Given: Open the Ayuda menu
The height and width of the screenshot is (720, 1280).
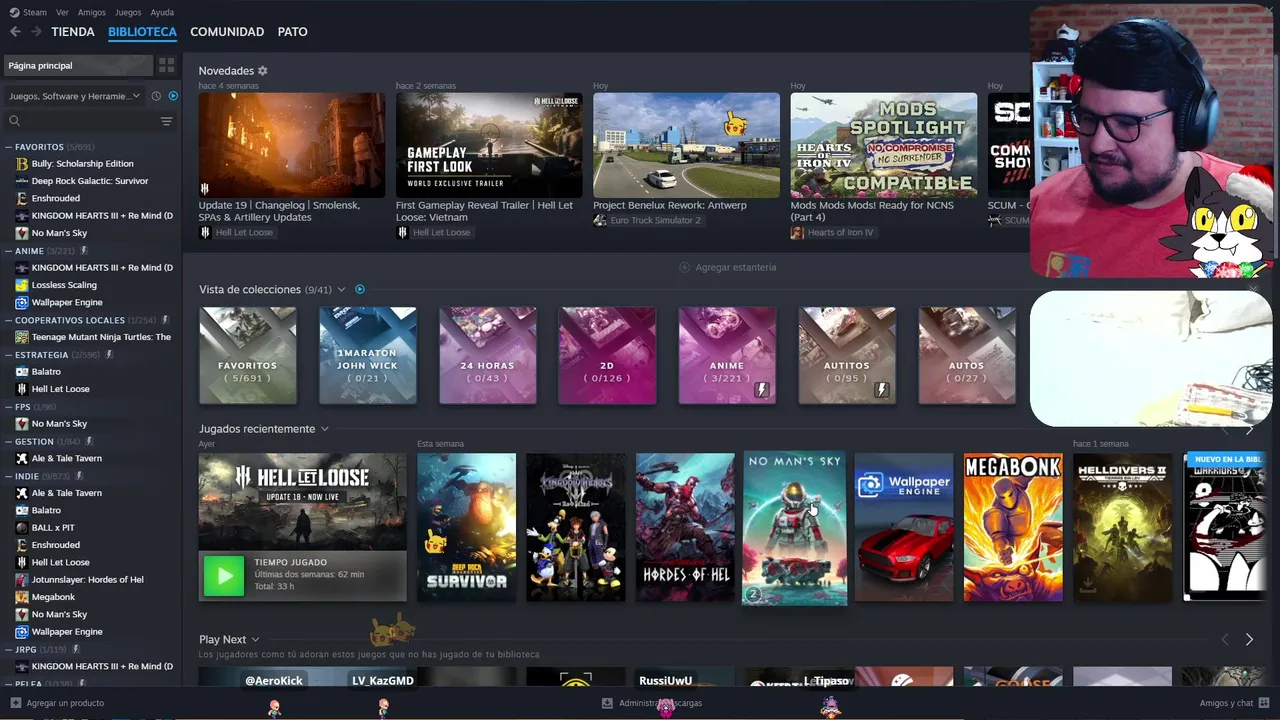Looking at the screenshot, I should tap(162, 12).
